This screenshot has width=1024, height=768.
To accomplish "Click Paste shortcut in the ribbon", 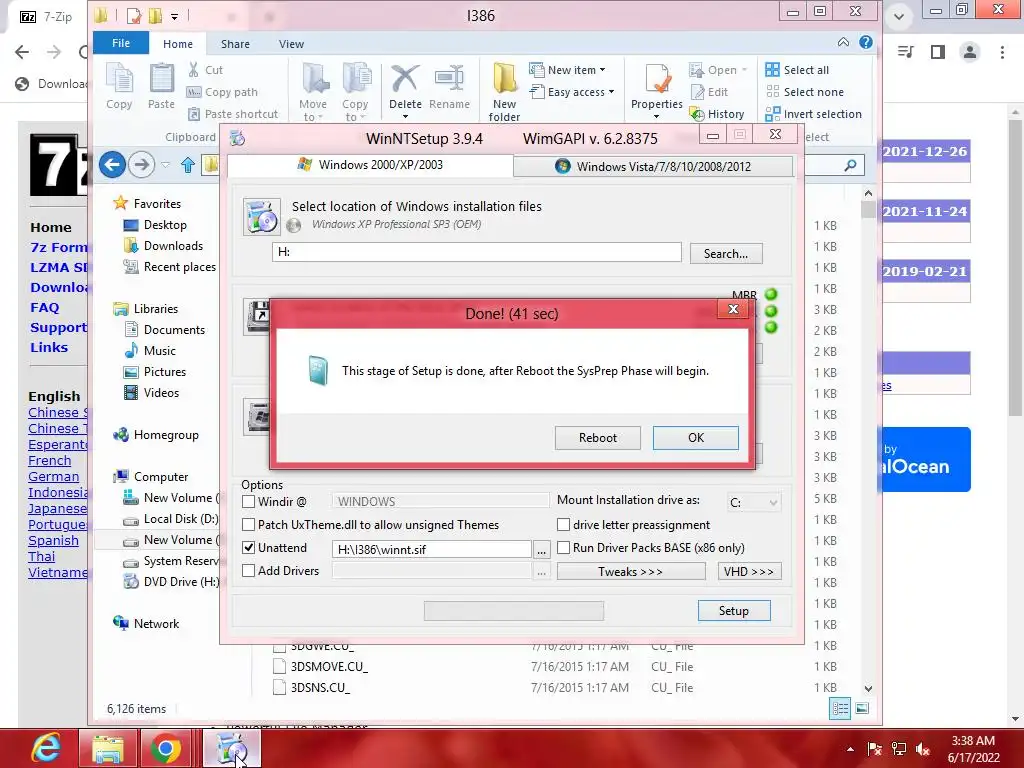I will (x=232, y=114).
